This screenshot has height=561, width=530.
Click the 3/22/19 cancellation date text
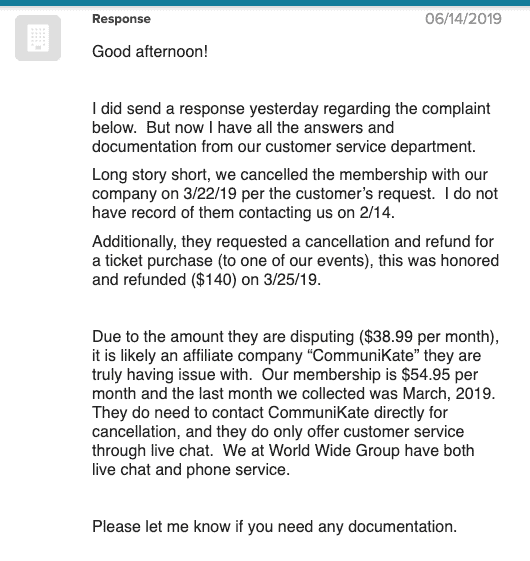point(210,194)
